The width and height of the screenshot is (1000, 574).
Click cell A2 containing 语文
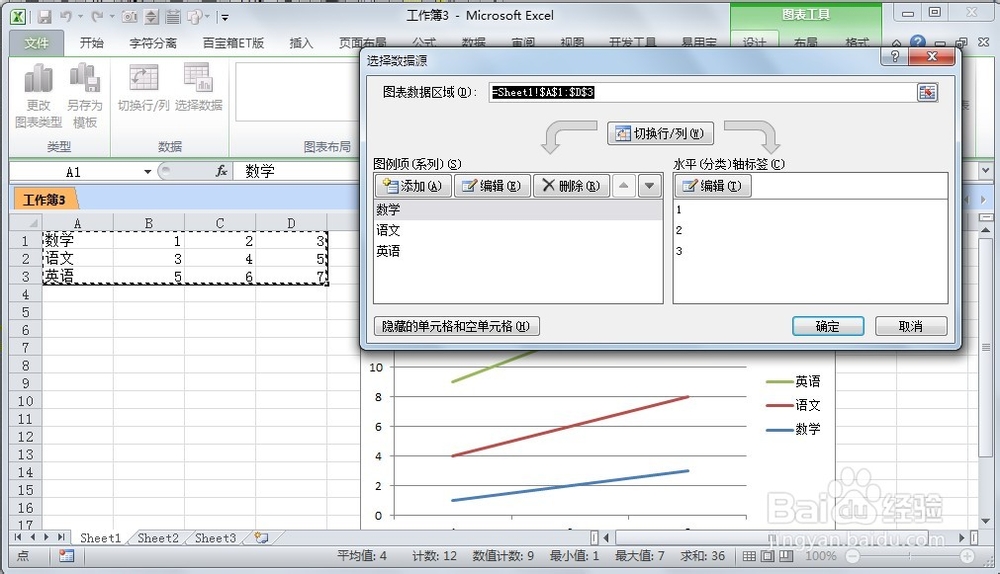point(77,258)
